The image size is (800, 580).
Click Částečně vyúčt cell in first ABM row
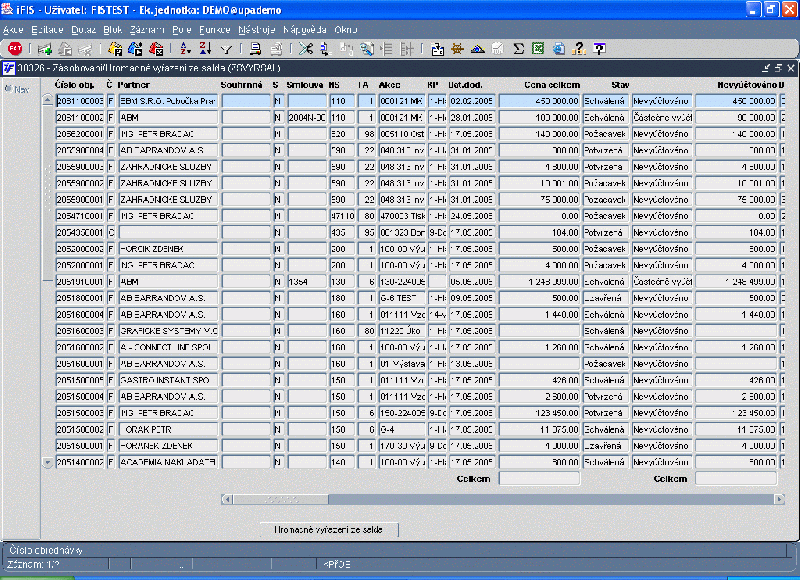pyautogui.click(x=662, y=117)
